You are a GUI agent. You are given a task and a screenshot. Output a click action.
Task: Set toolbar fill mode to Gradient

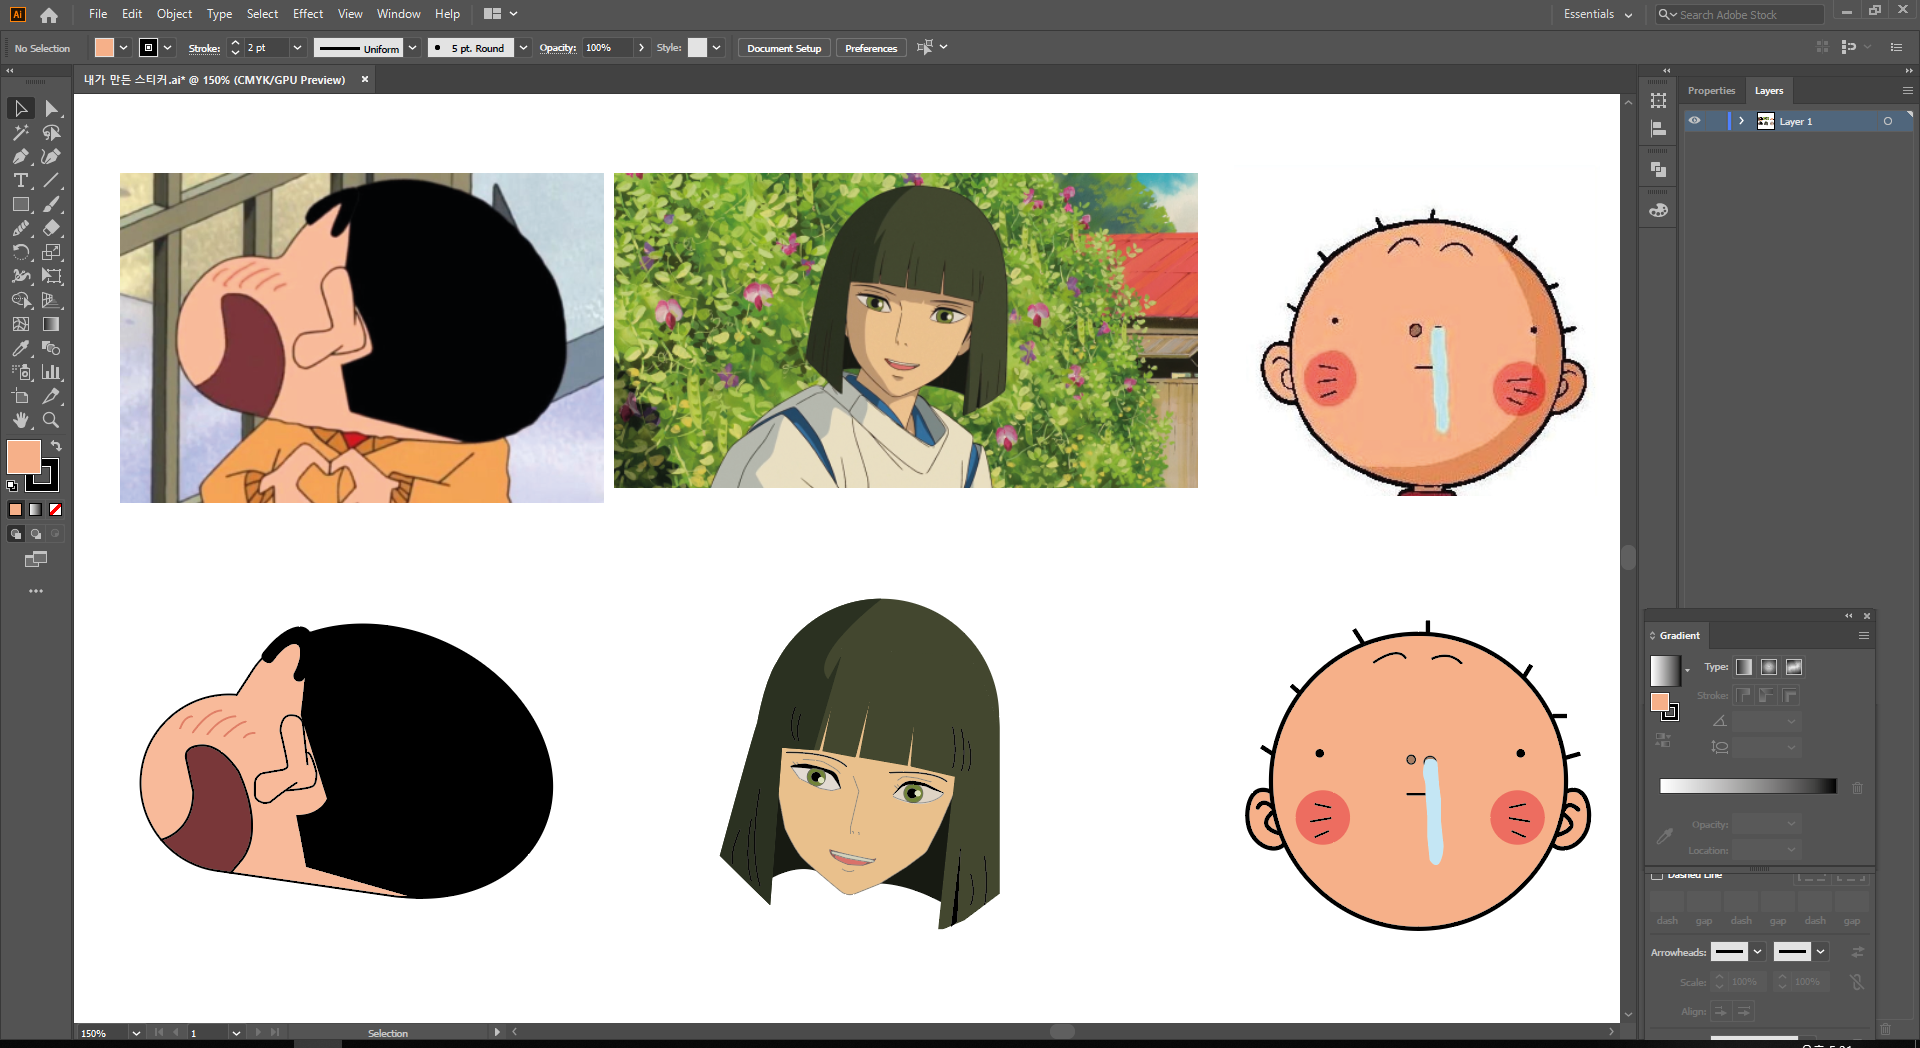[35, 510]
